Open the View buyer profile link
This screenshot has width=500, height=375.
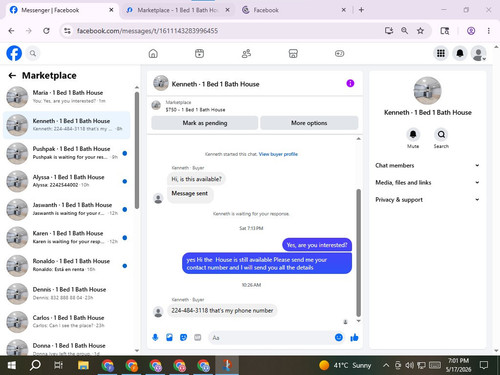[x=278, y=154]
